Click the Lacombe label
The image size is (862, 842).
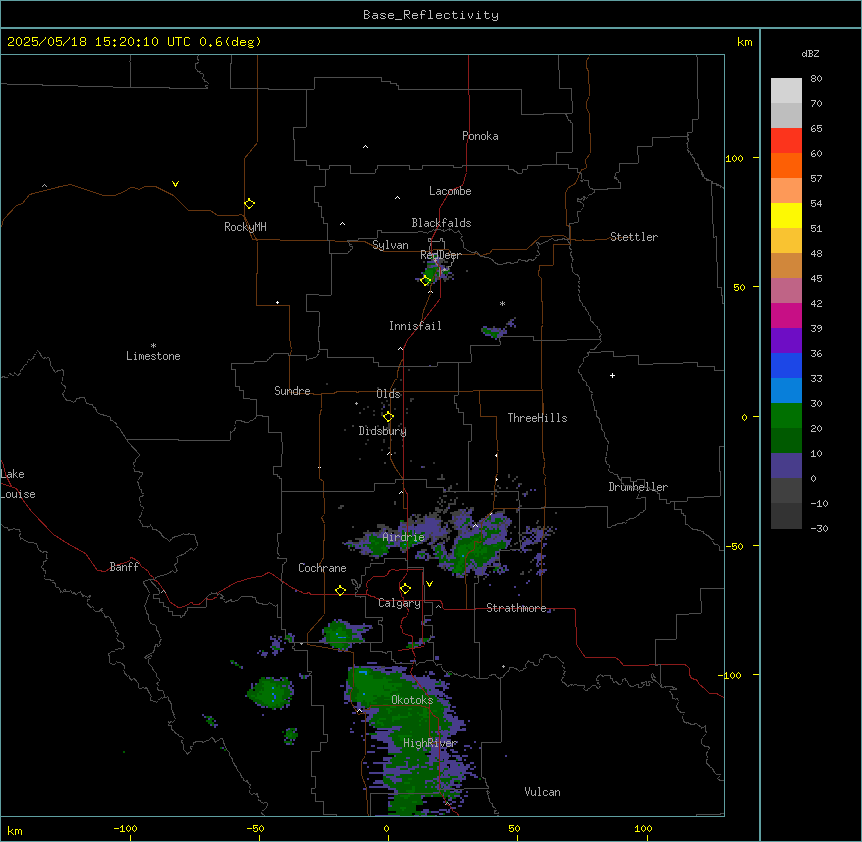(450, 191)
